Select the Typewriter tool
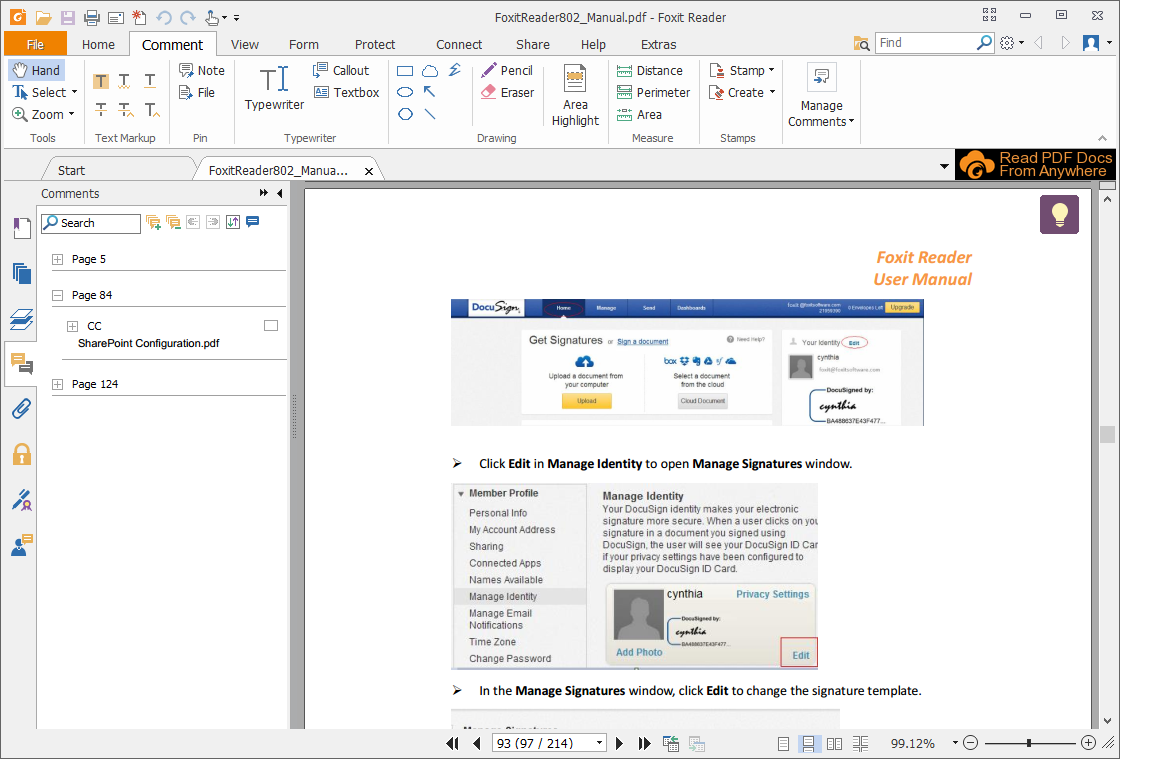The width and height of the screenshot is (1152, 759). coord(274,88)
